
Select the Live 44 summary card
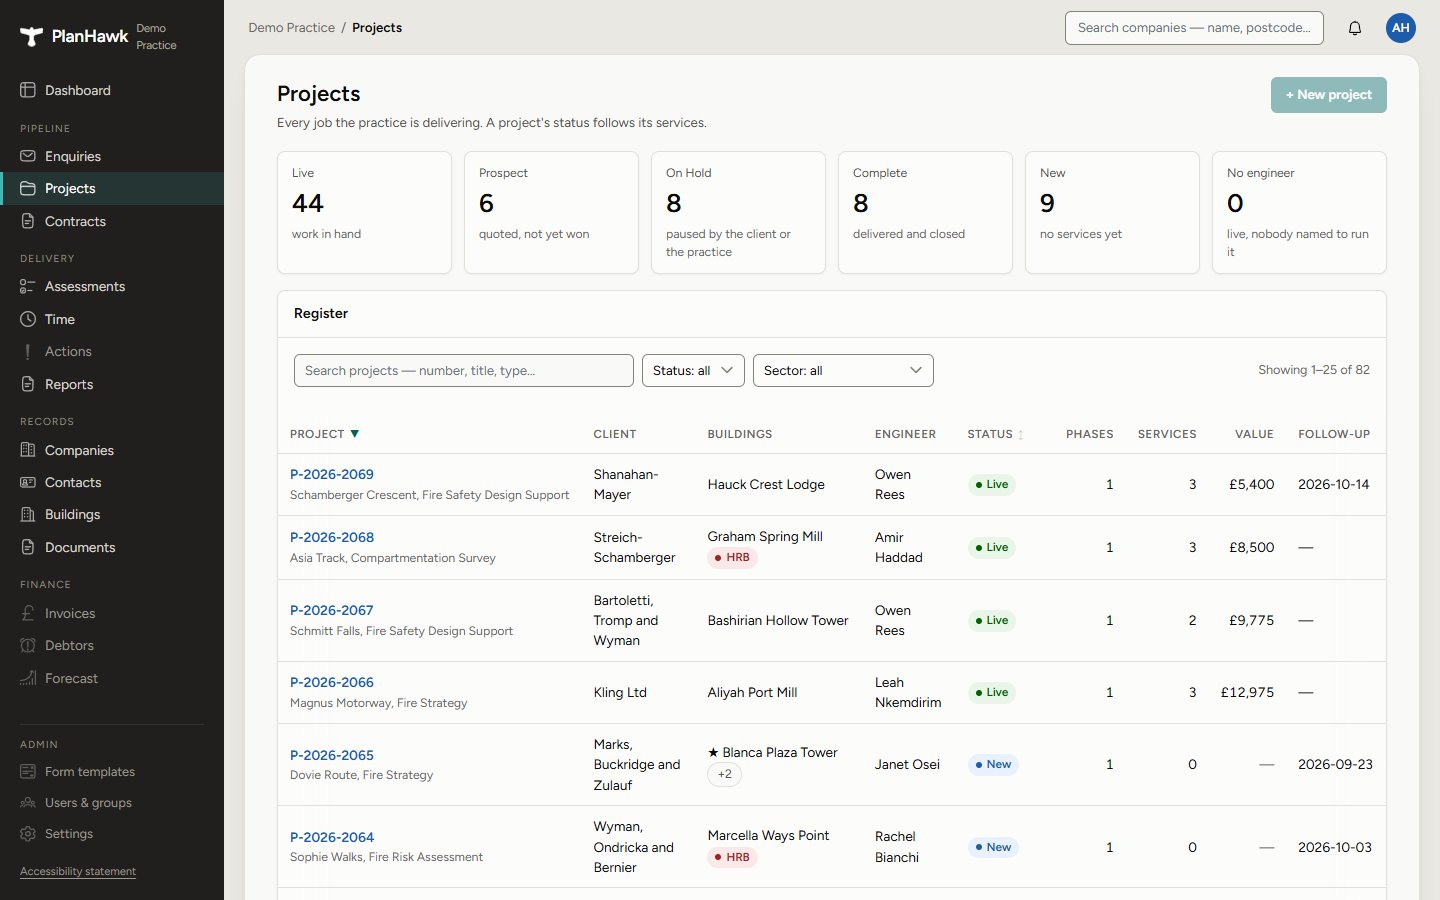point(364,212)
